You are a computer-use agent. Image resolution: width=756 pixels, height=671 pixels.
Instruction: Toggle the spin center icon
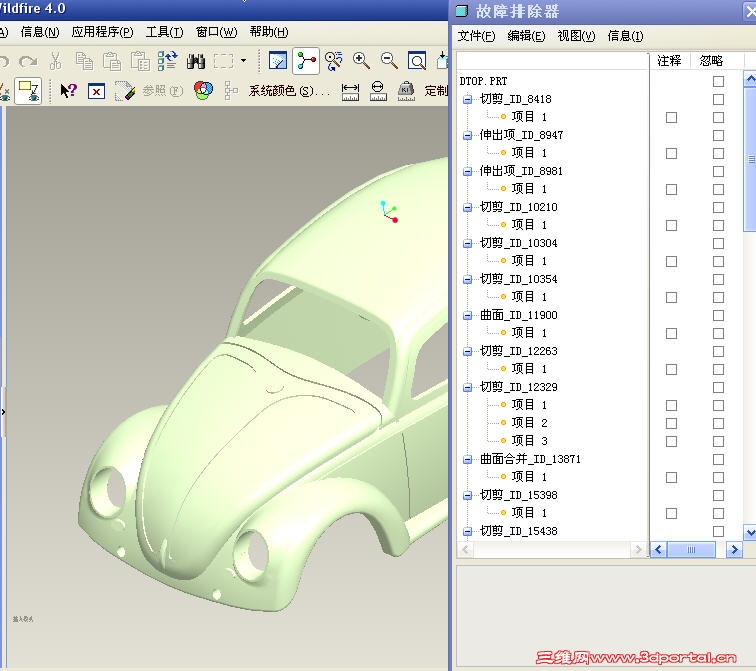tap(306, 61)
